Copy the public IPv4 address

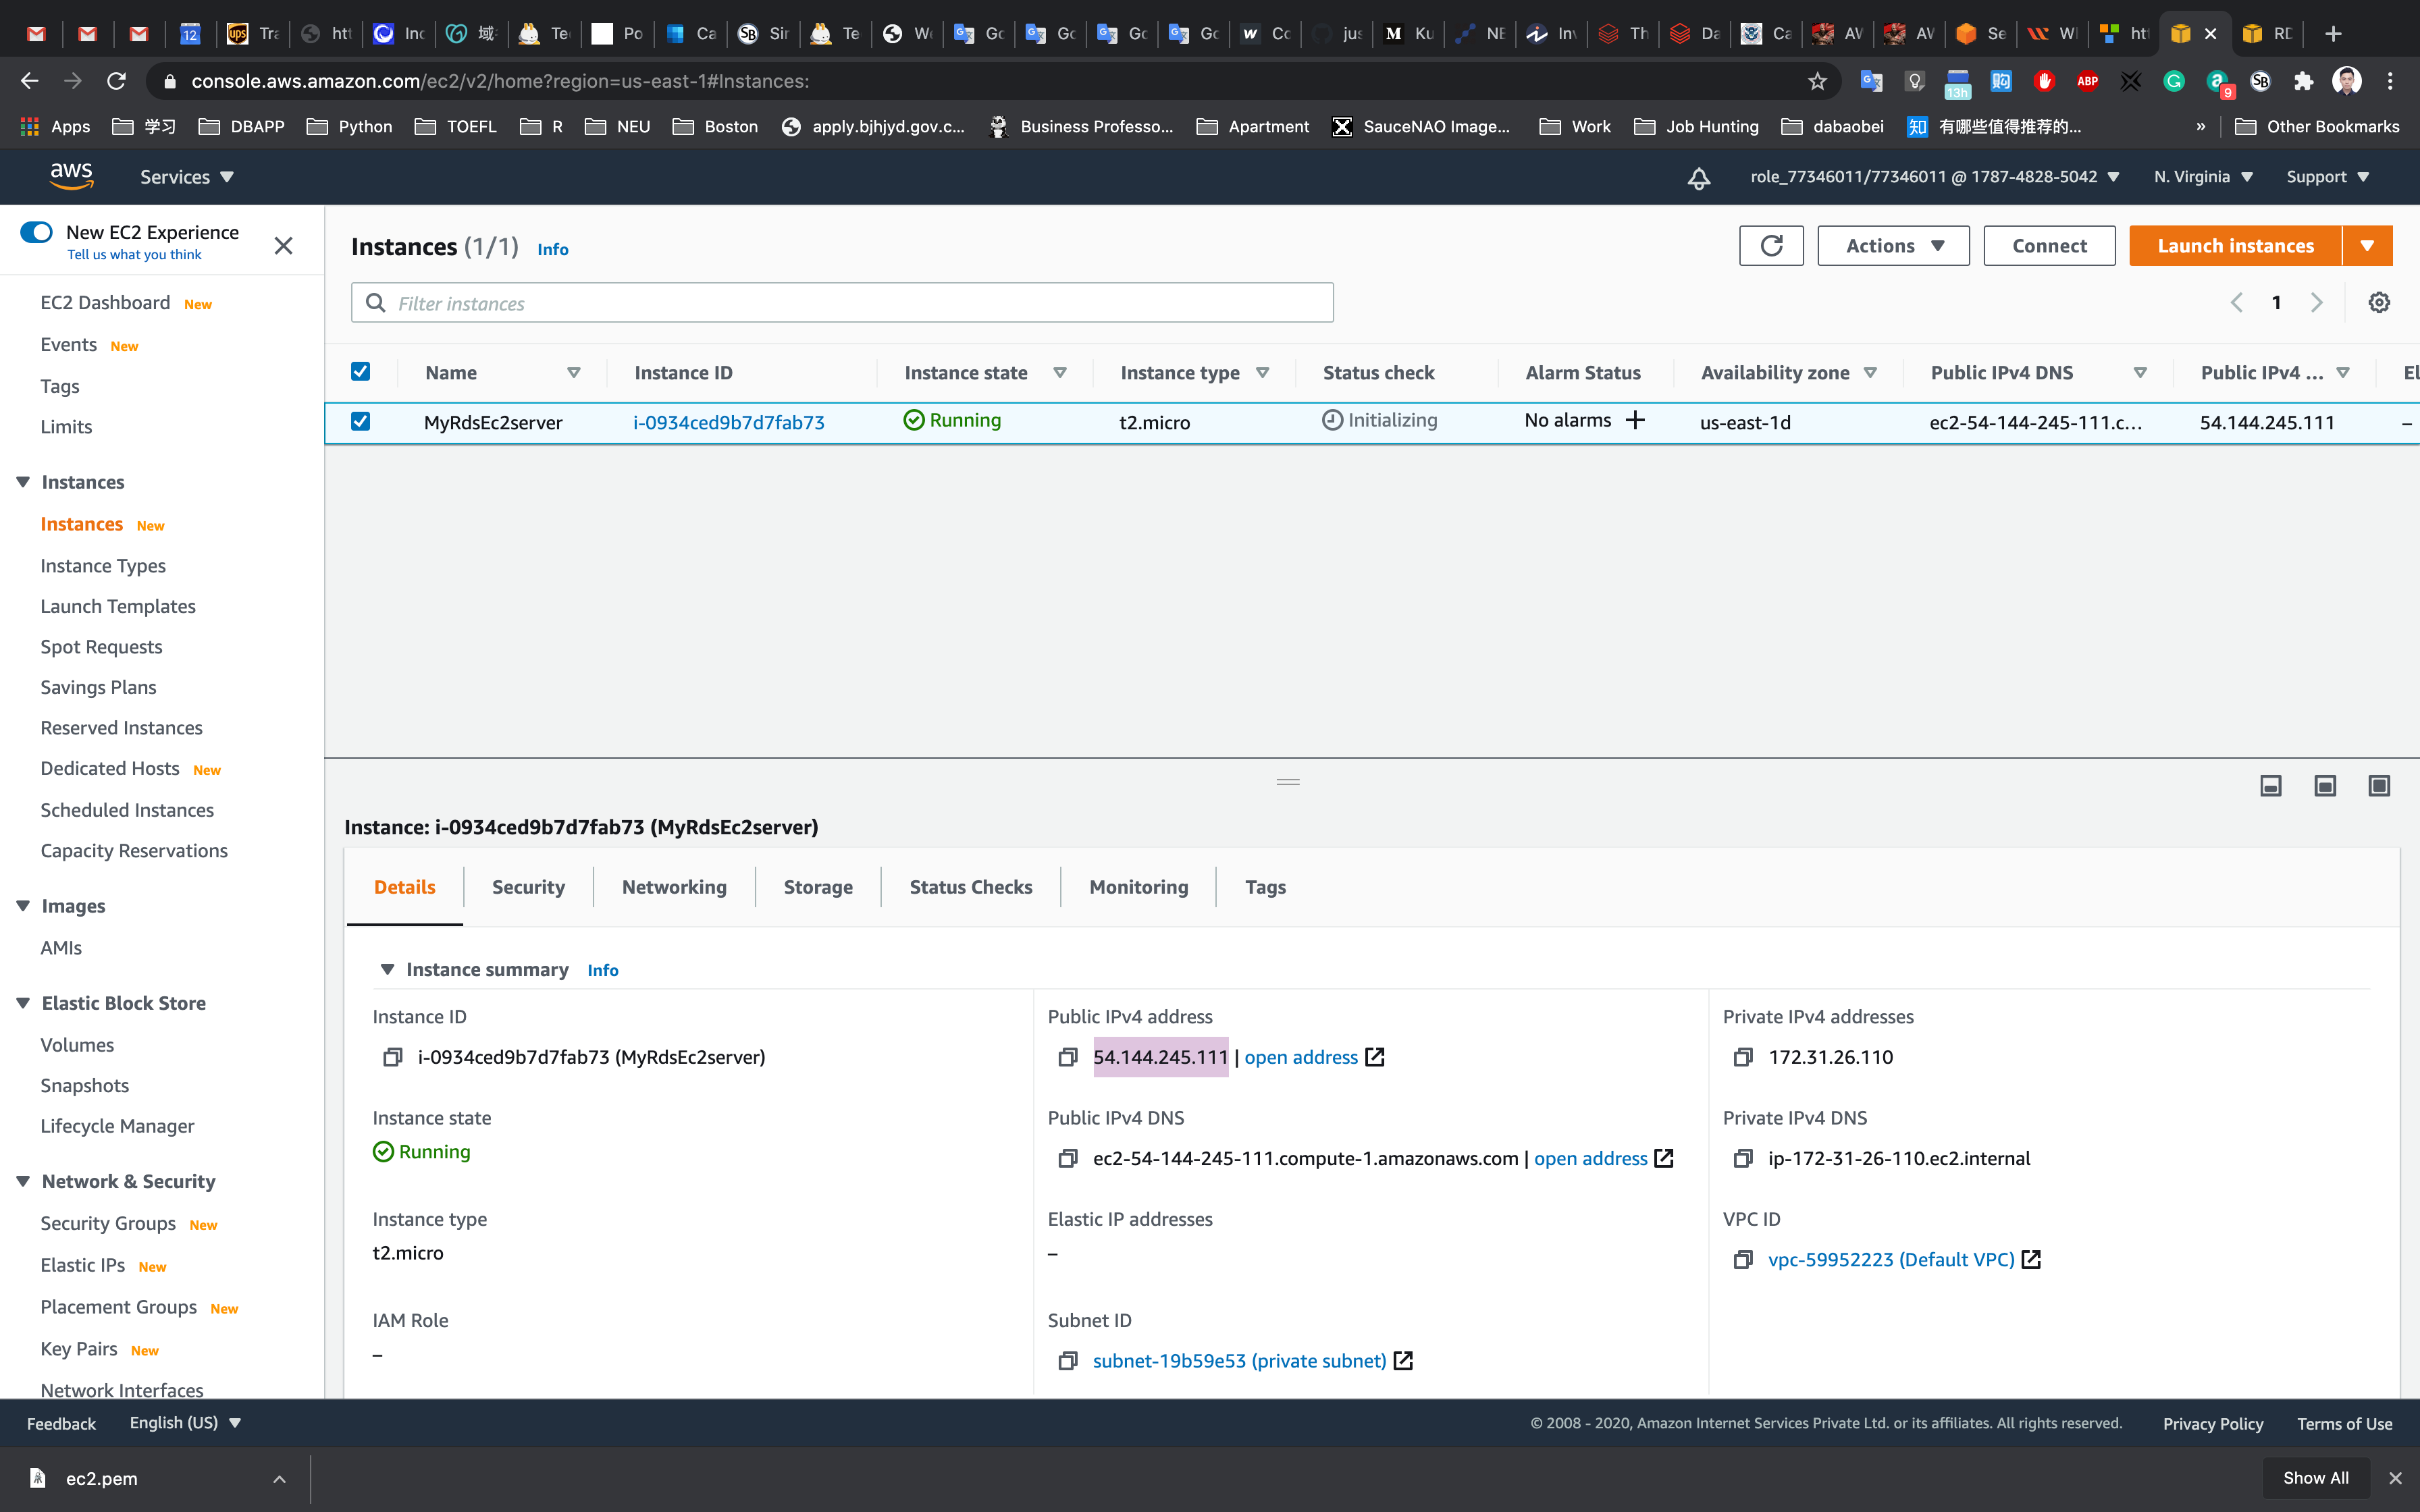coord(1068,1058)
